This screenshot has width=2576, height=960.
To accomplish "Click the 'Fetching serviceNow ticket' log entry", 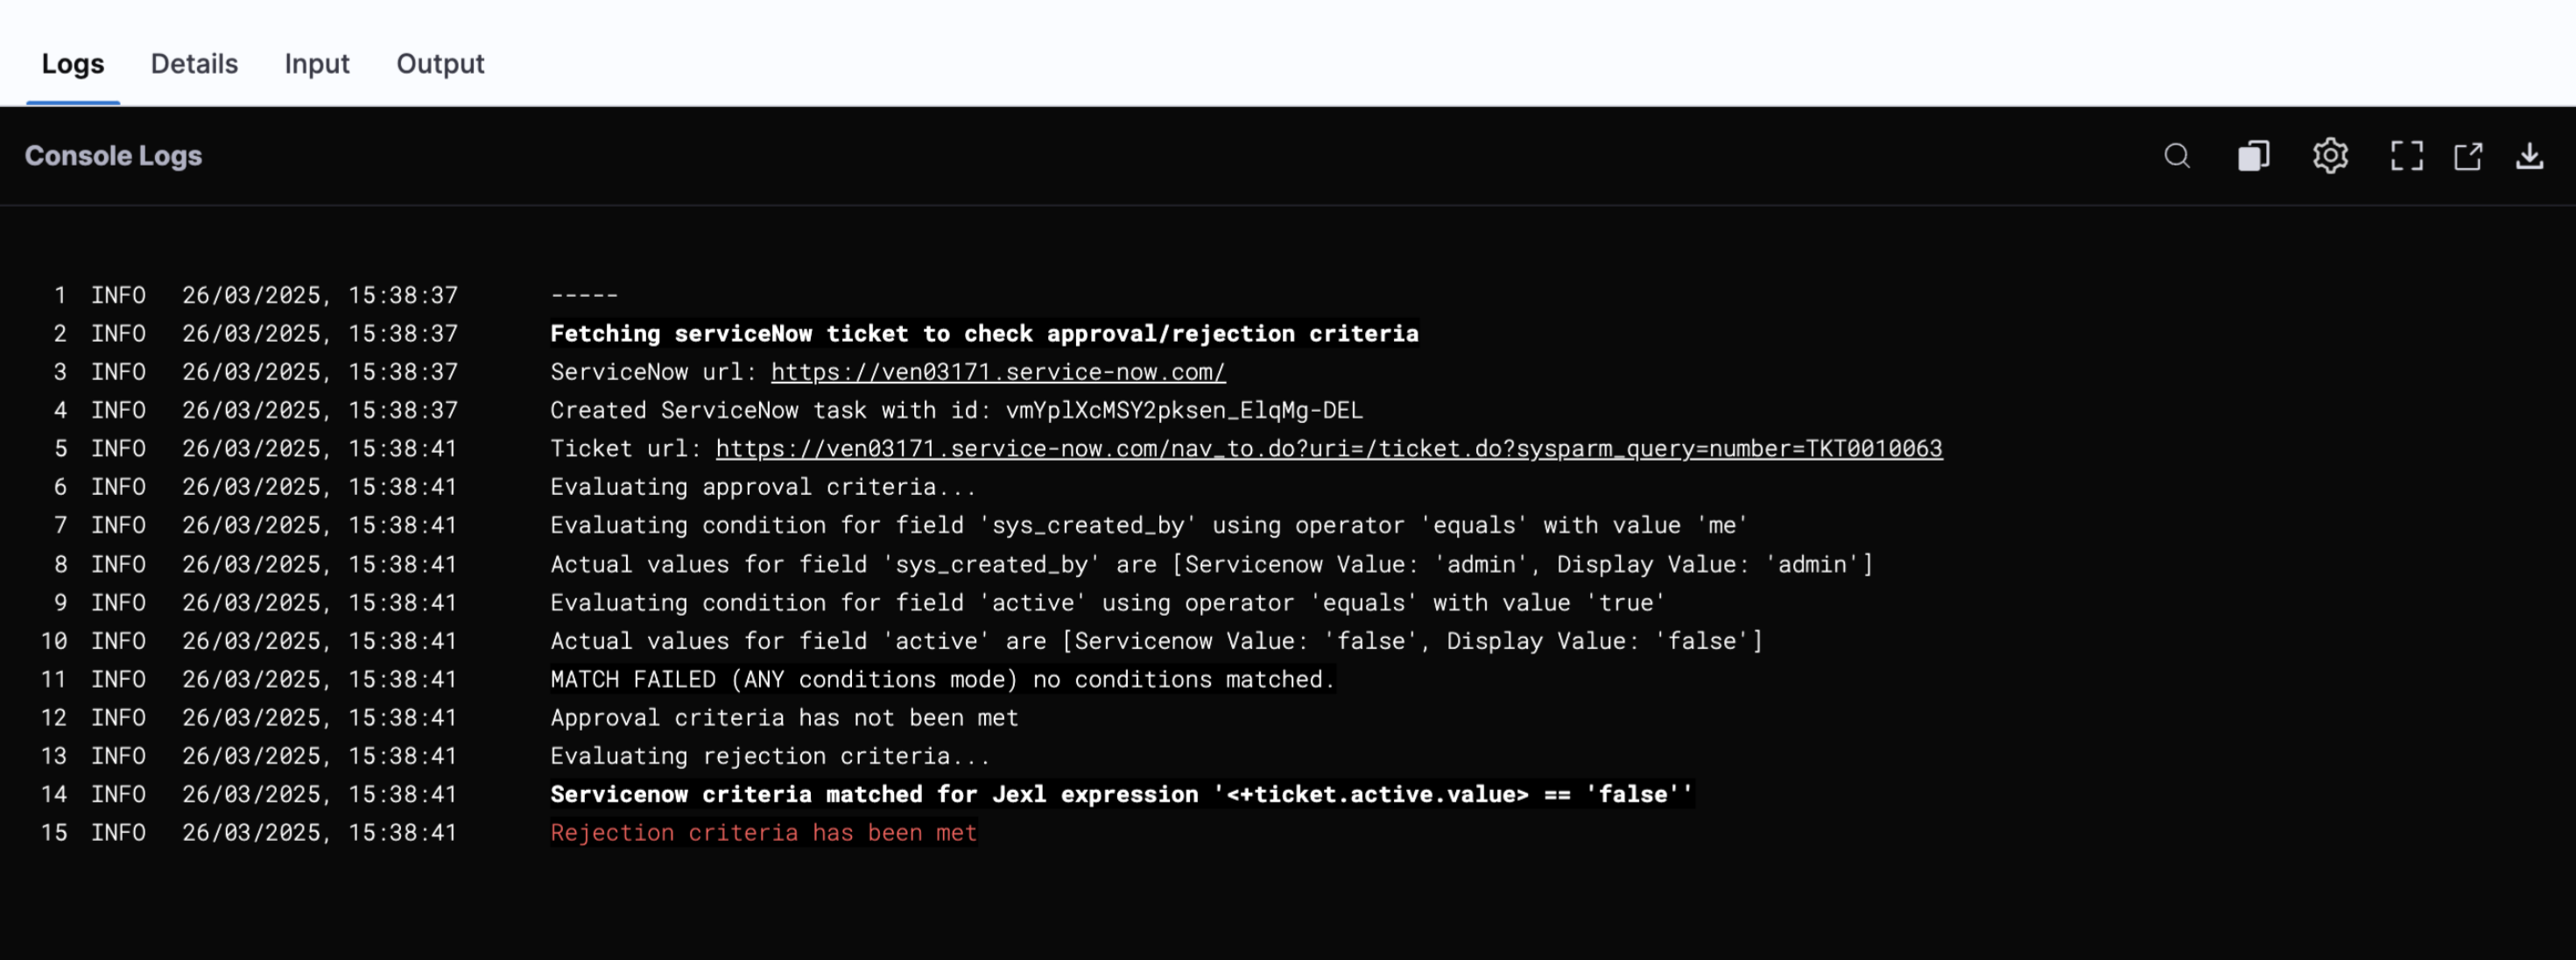I will pos(983,334).
